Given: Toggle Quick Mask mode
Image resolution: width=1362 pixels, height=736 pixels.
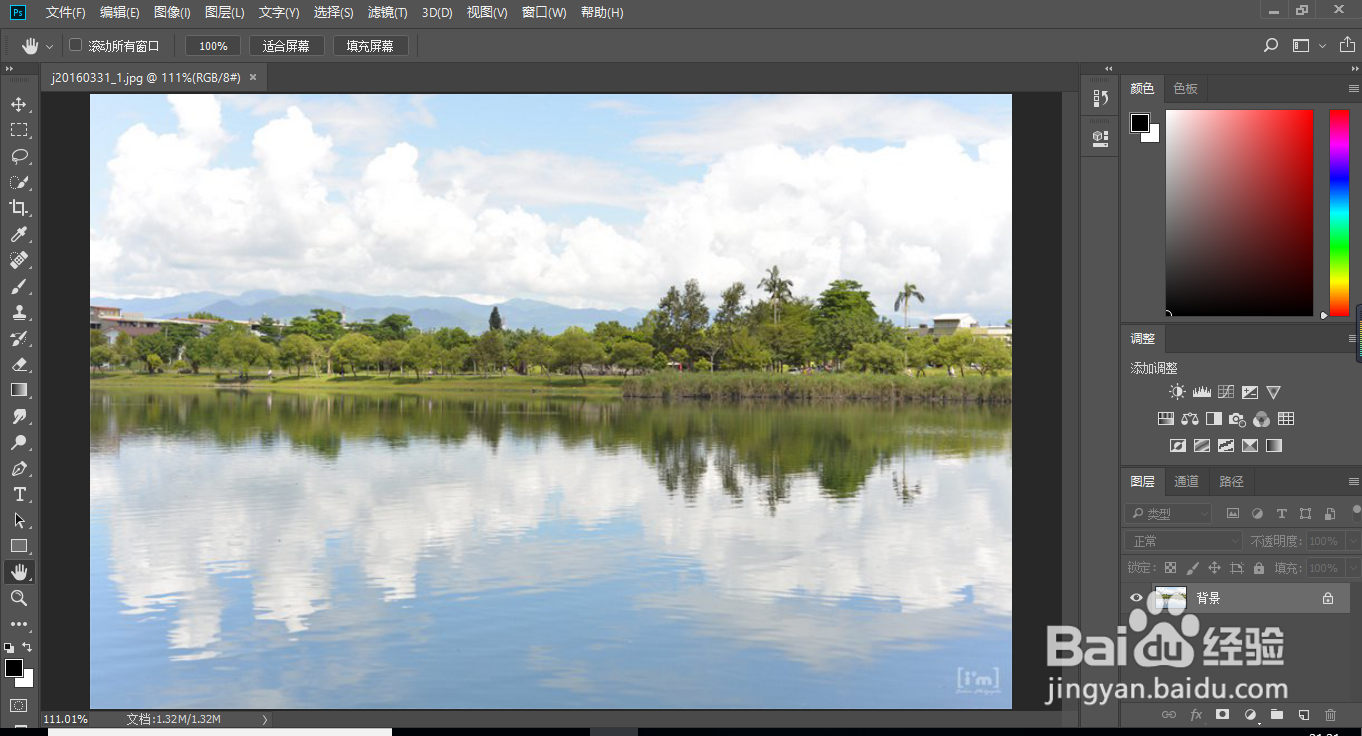Looking at the screenshot, I should coord(18,706).
